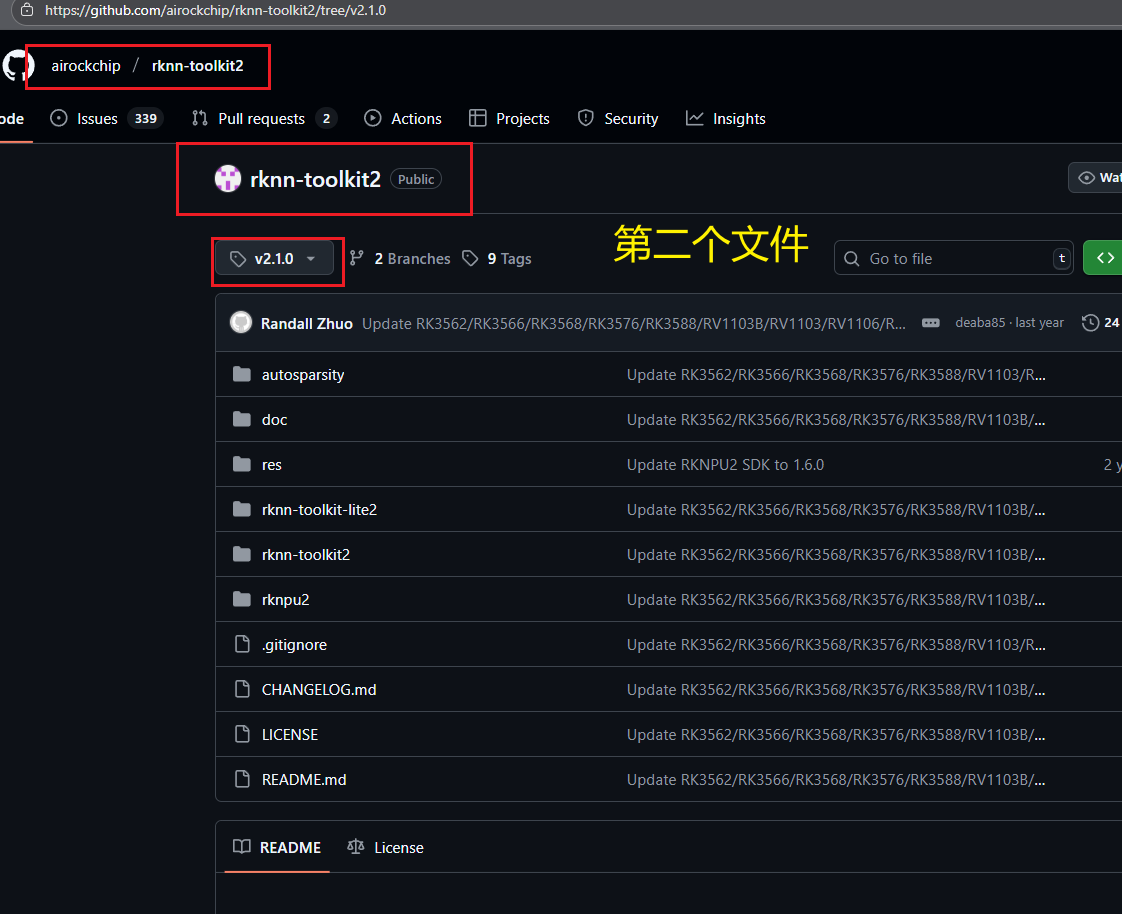Viewport: 1122px width, 914px height.
Task: Click the LICENSE file icon
Action: tap(243, 734)
